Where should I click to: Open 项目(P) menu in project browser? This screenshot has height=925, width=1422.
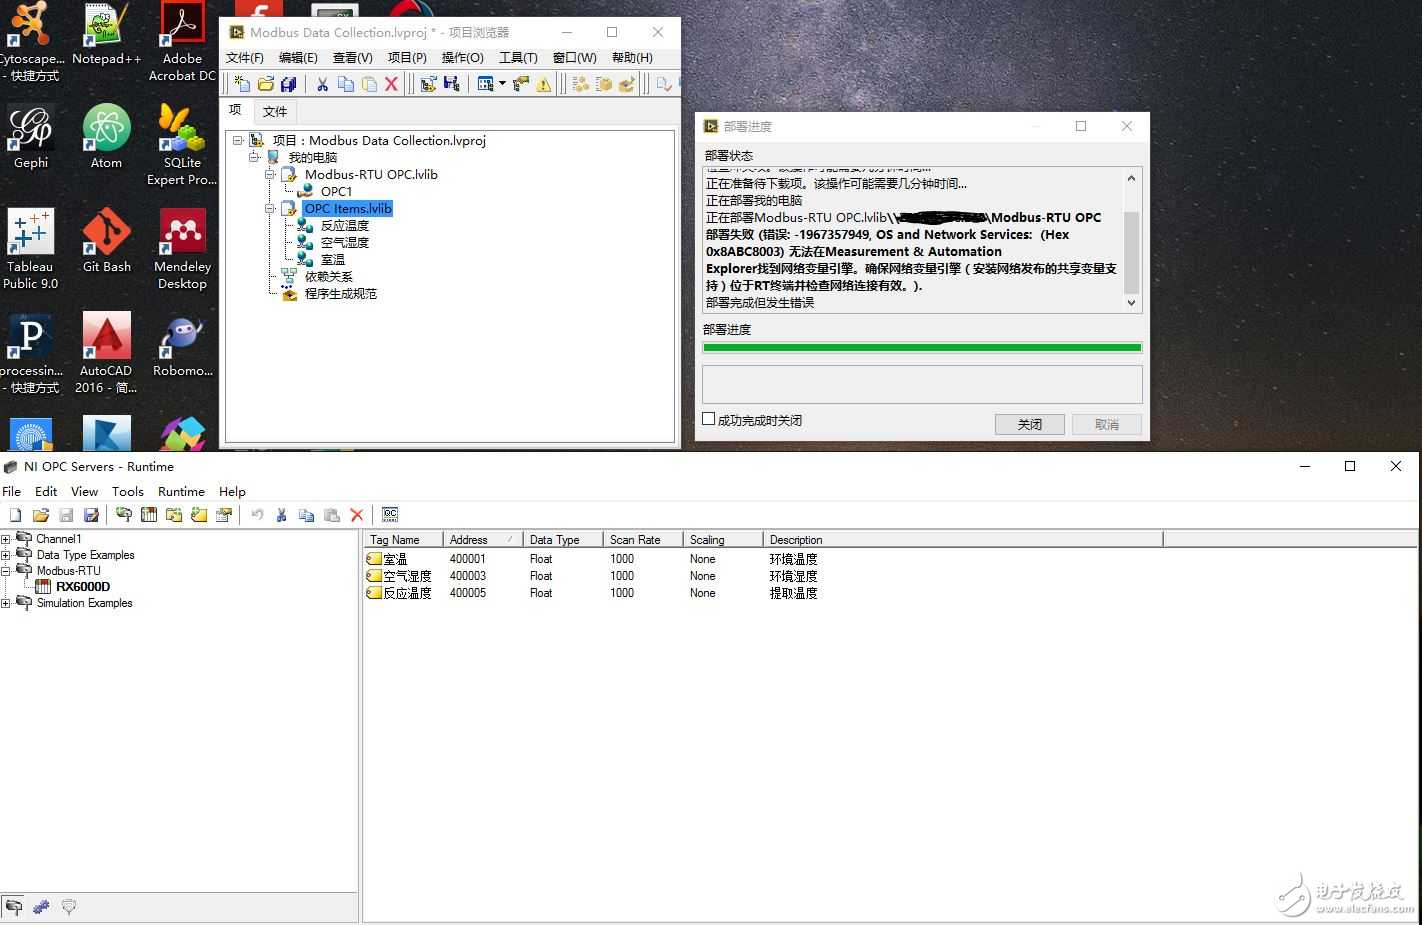tap(407, 58)
